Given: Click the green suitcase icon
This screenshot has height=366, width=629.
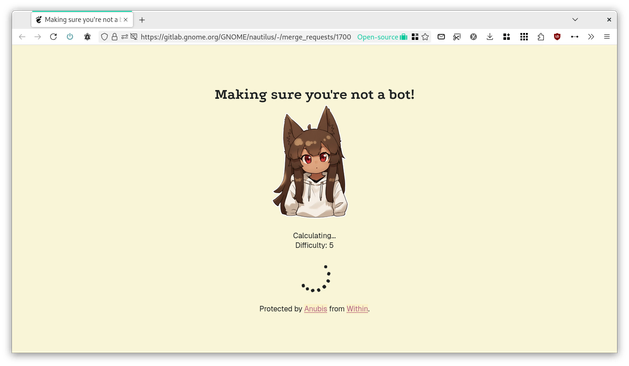Looking at the screenshot, I should point(404,37).
